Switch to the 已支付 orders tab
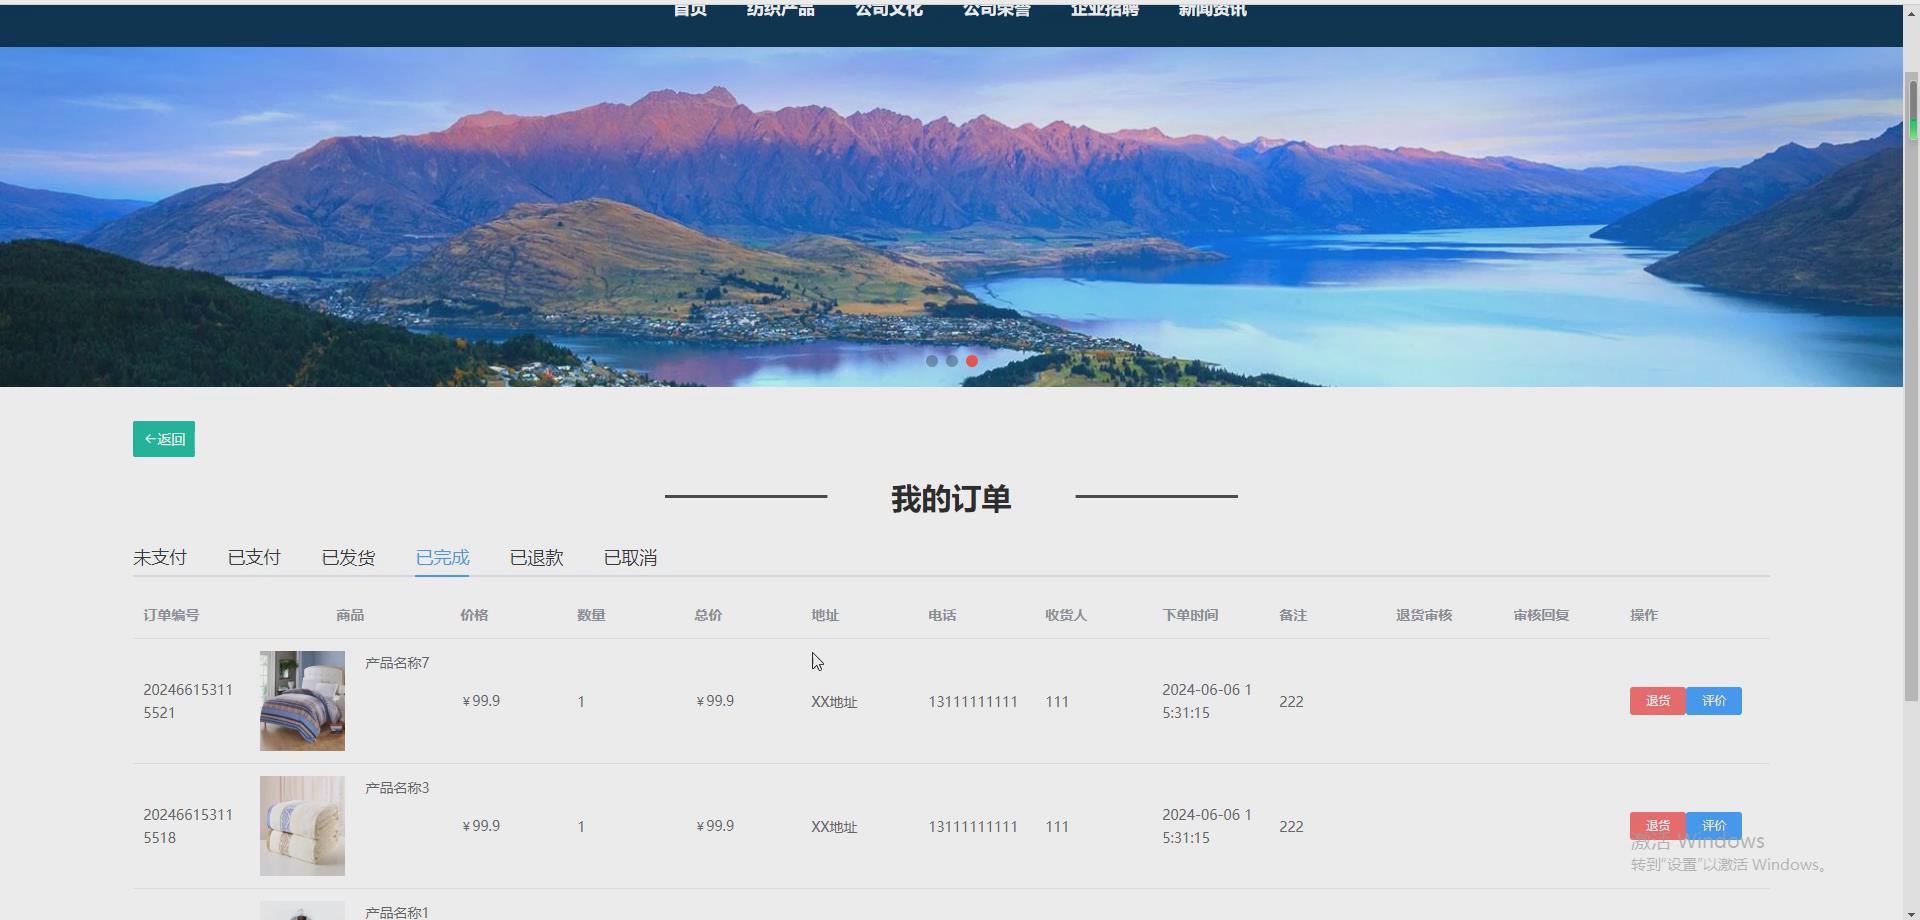1920x920 pixels. click(x=254, y=558)
